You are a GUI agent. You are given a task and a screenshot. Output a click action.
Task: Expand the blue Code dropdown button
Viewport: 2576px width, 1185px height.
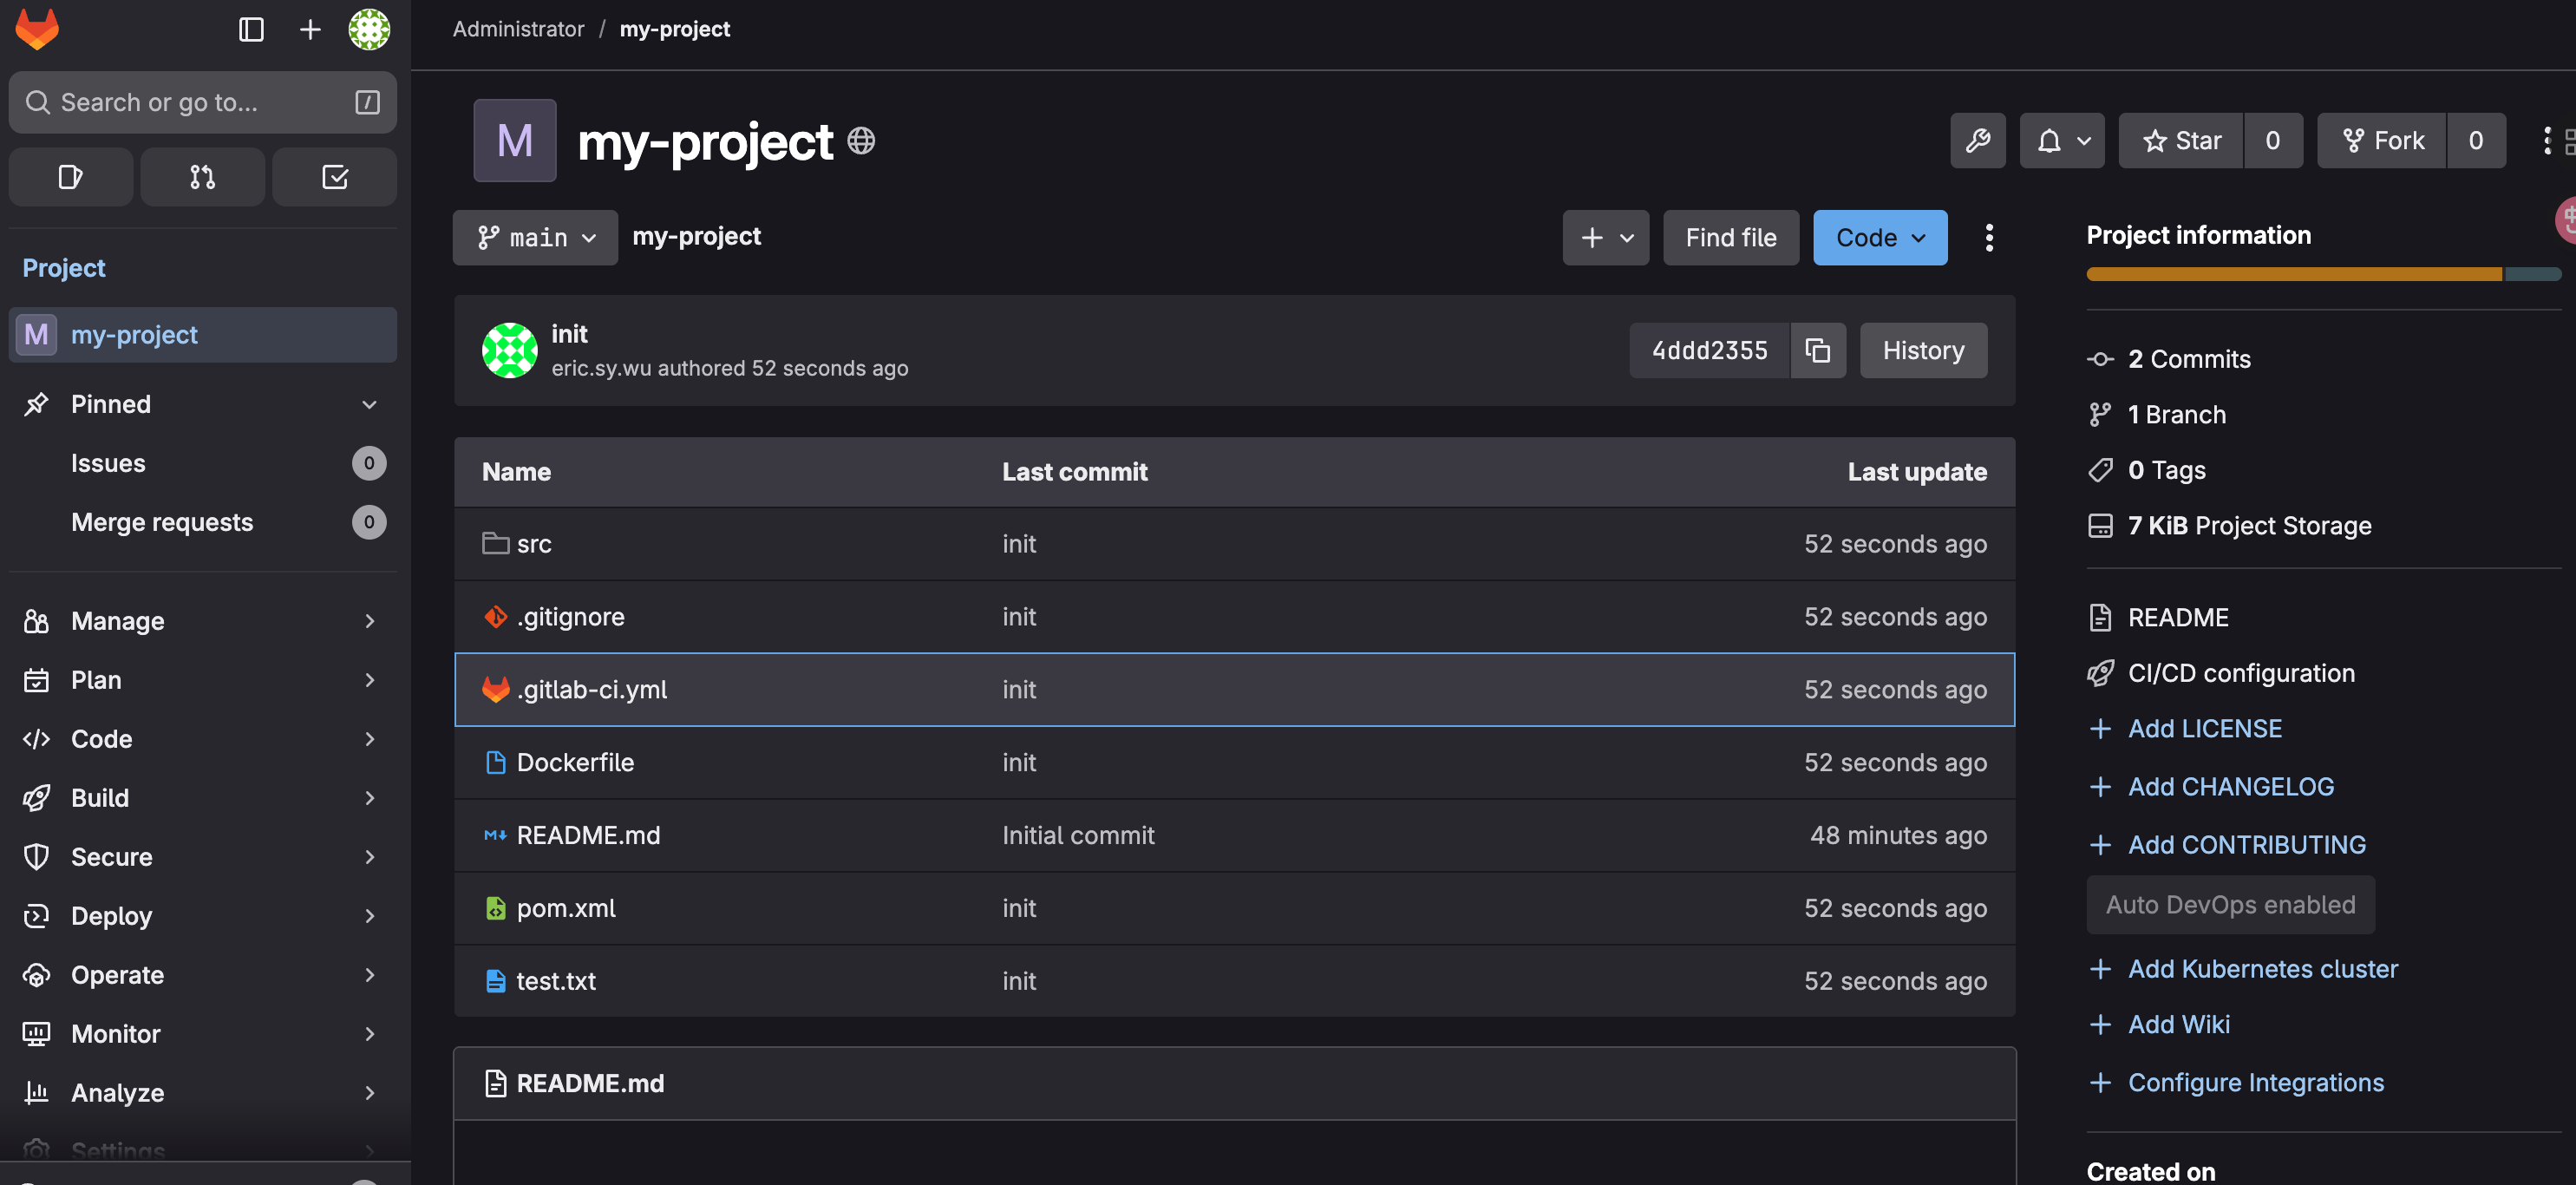(x=1879, y=237)
